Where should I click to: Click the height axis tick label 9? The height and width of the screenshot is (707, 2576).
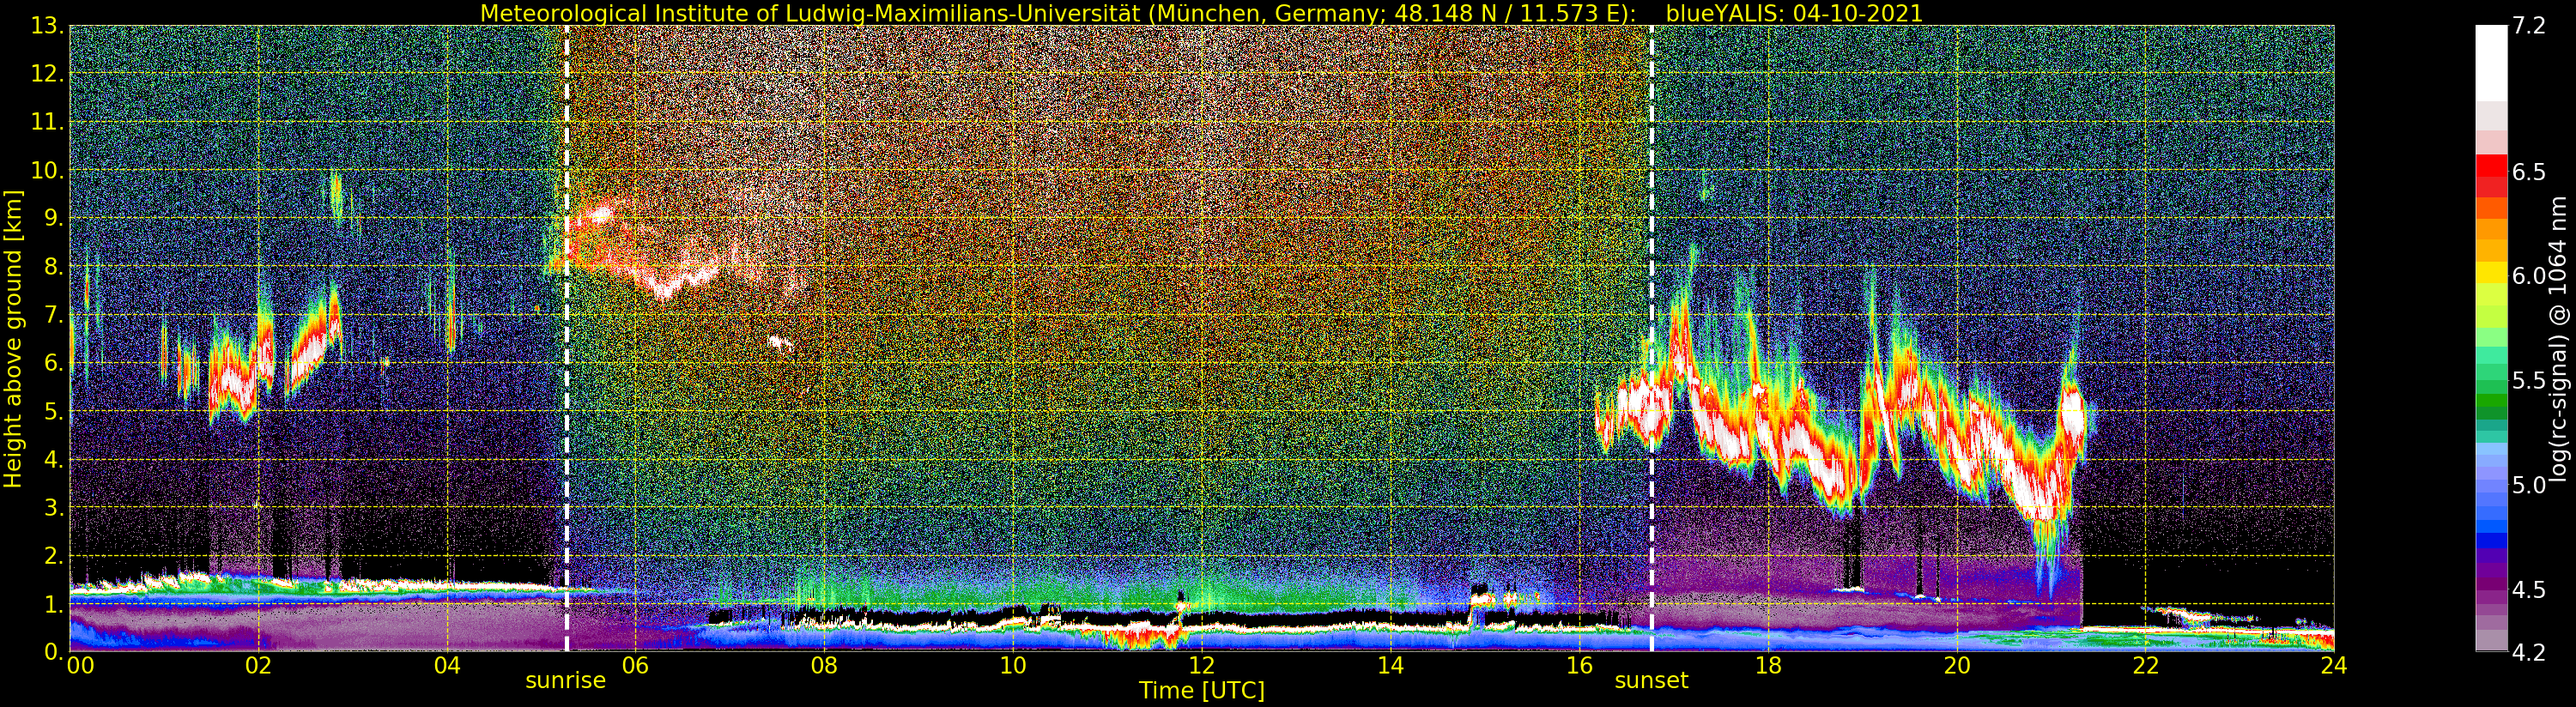coord(54,219)
